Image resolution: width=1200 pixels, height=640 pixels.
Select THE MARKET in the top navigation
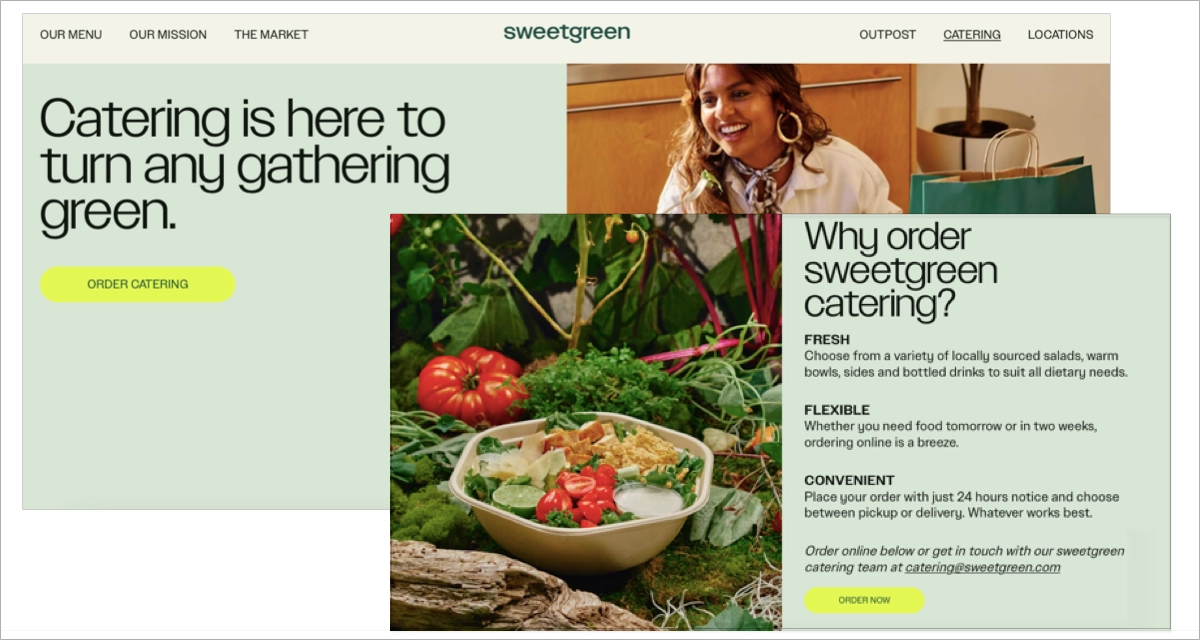pos(271,34)
